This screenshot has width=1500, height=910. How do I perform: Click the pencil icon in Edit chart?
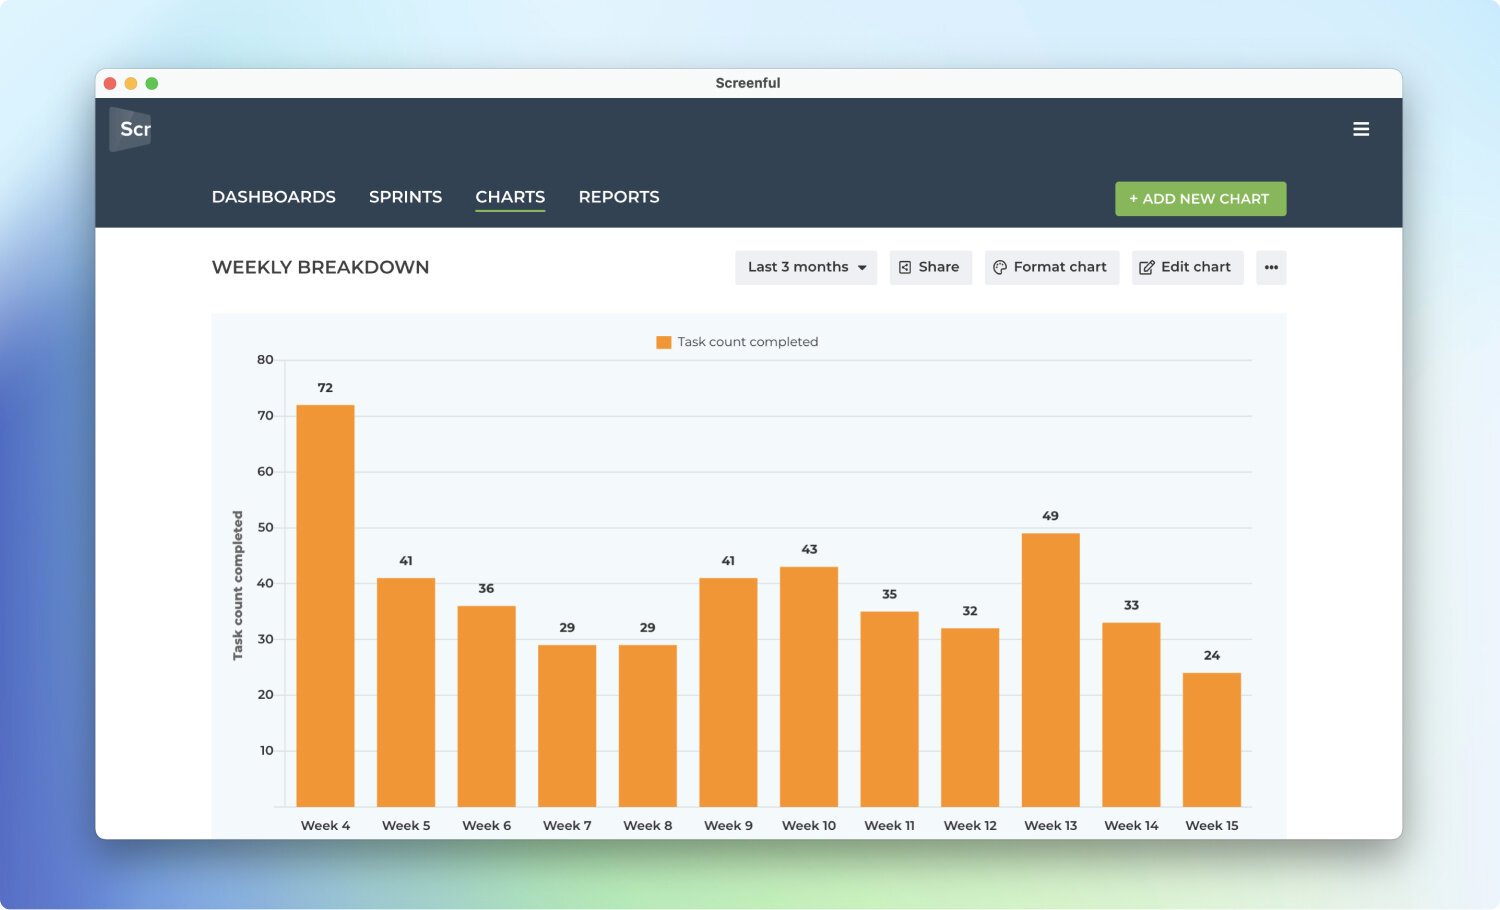coord(1147,268)
